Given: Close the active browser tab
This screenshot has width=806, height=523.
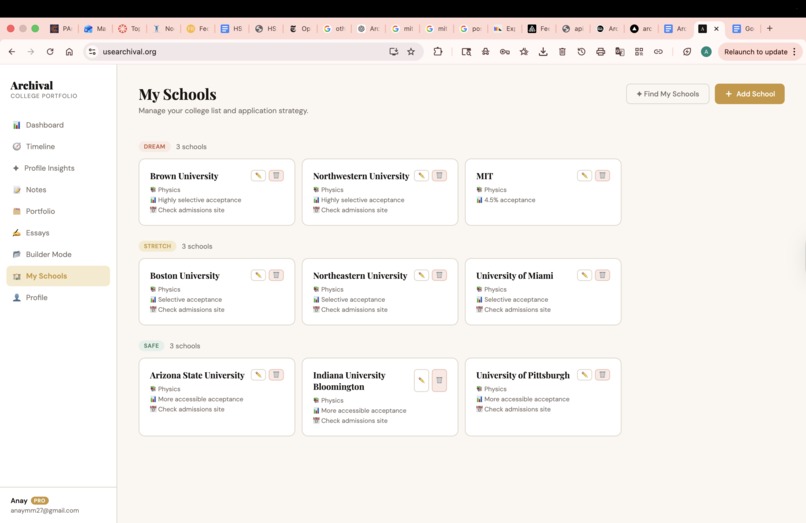Looking at the screenshot, I should [x=716, y=29].
